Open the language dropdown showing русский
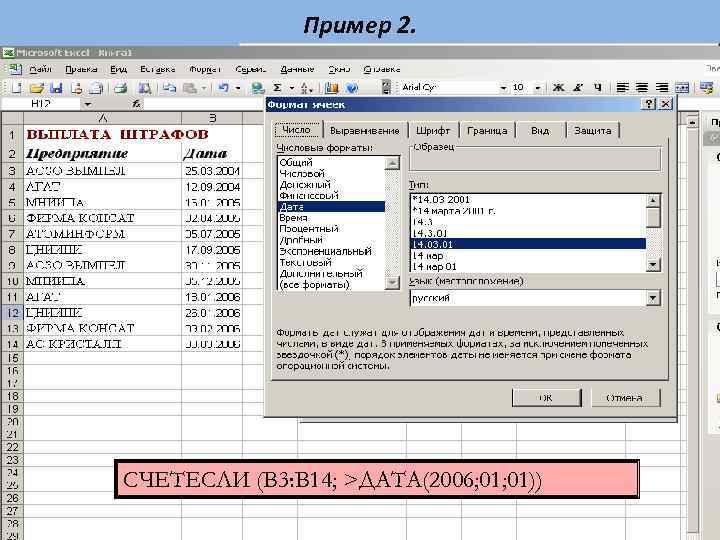 point(652,298)
